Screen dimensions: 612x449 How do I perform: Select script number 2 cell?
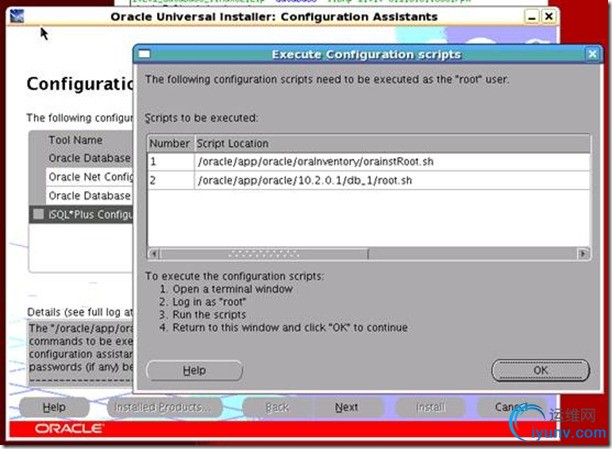(x=171, y=180)
